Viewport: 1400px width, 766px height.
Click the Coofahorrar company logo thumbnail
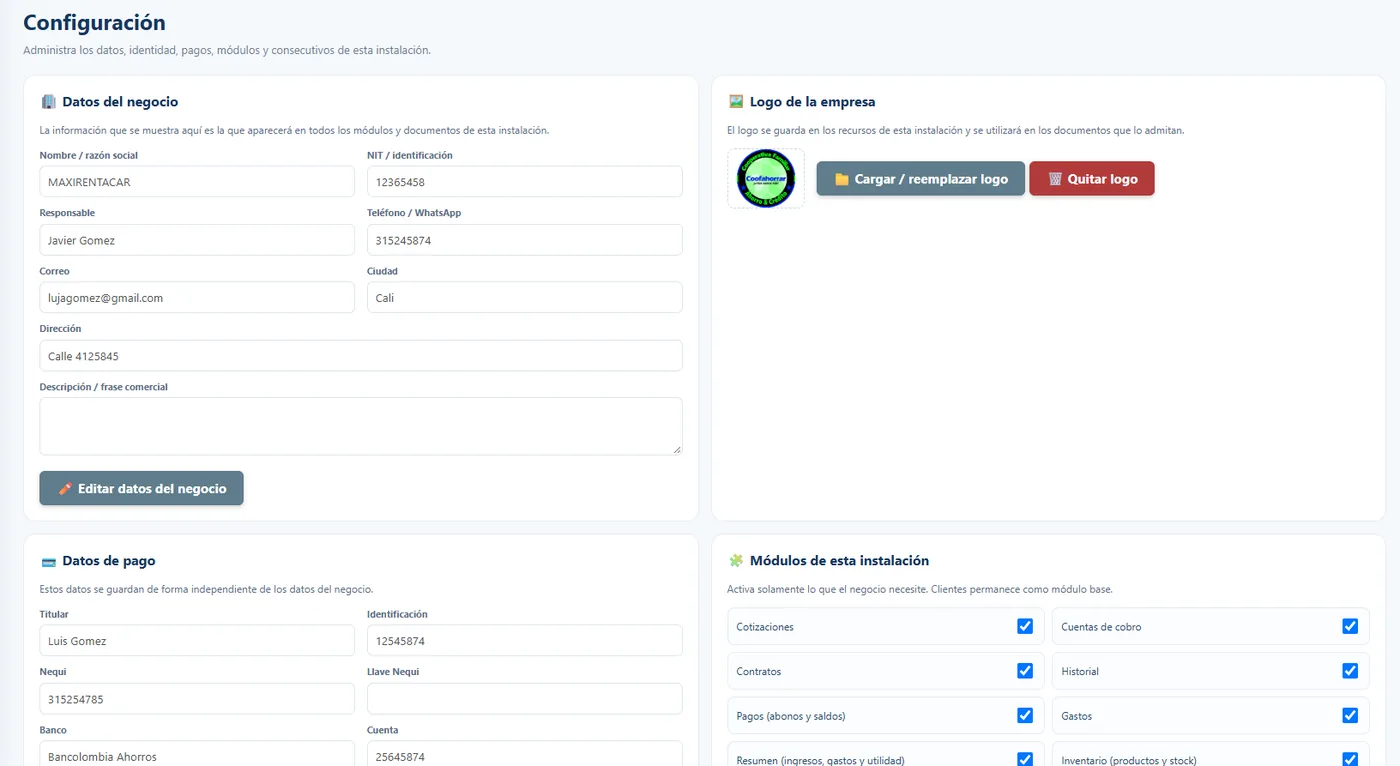pyautogui.click(x=766, y=179)
